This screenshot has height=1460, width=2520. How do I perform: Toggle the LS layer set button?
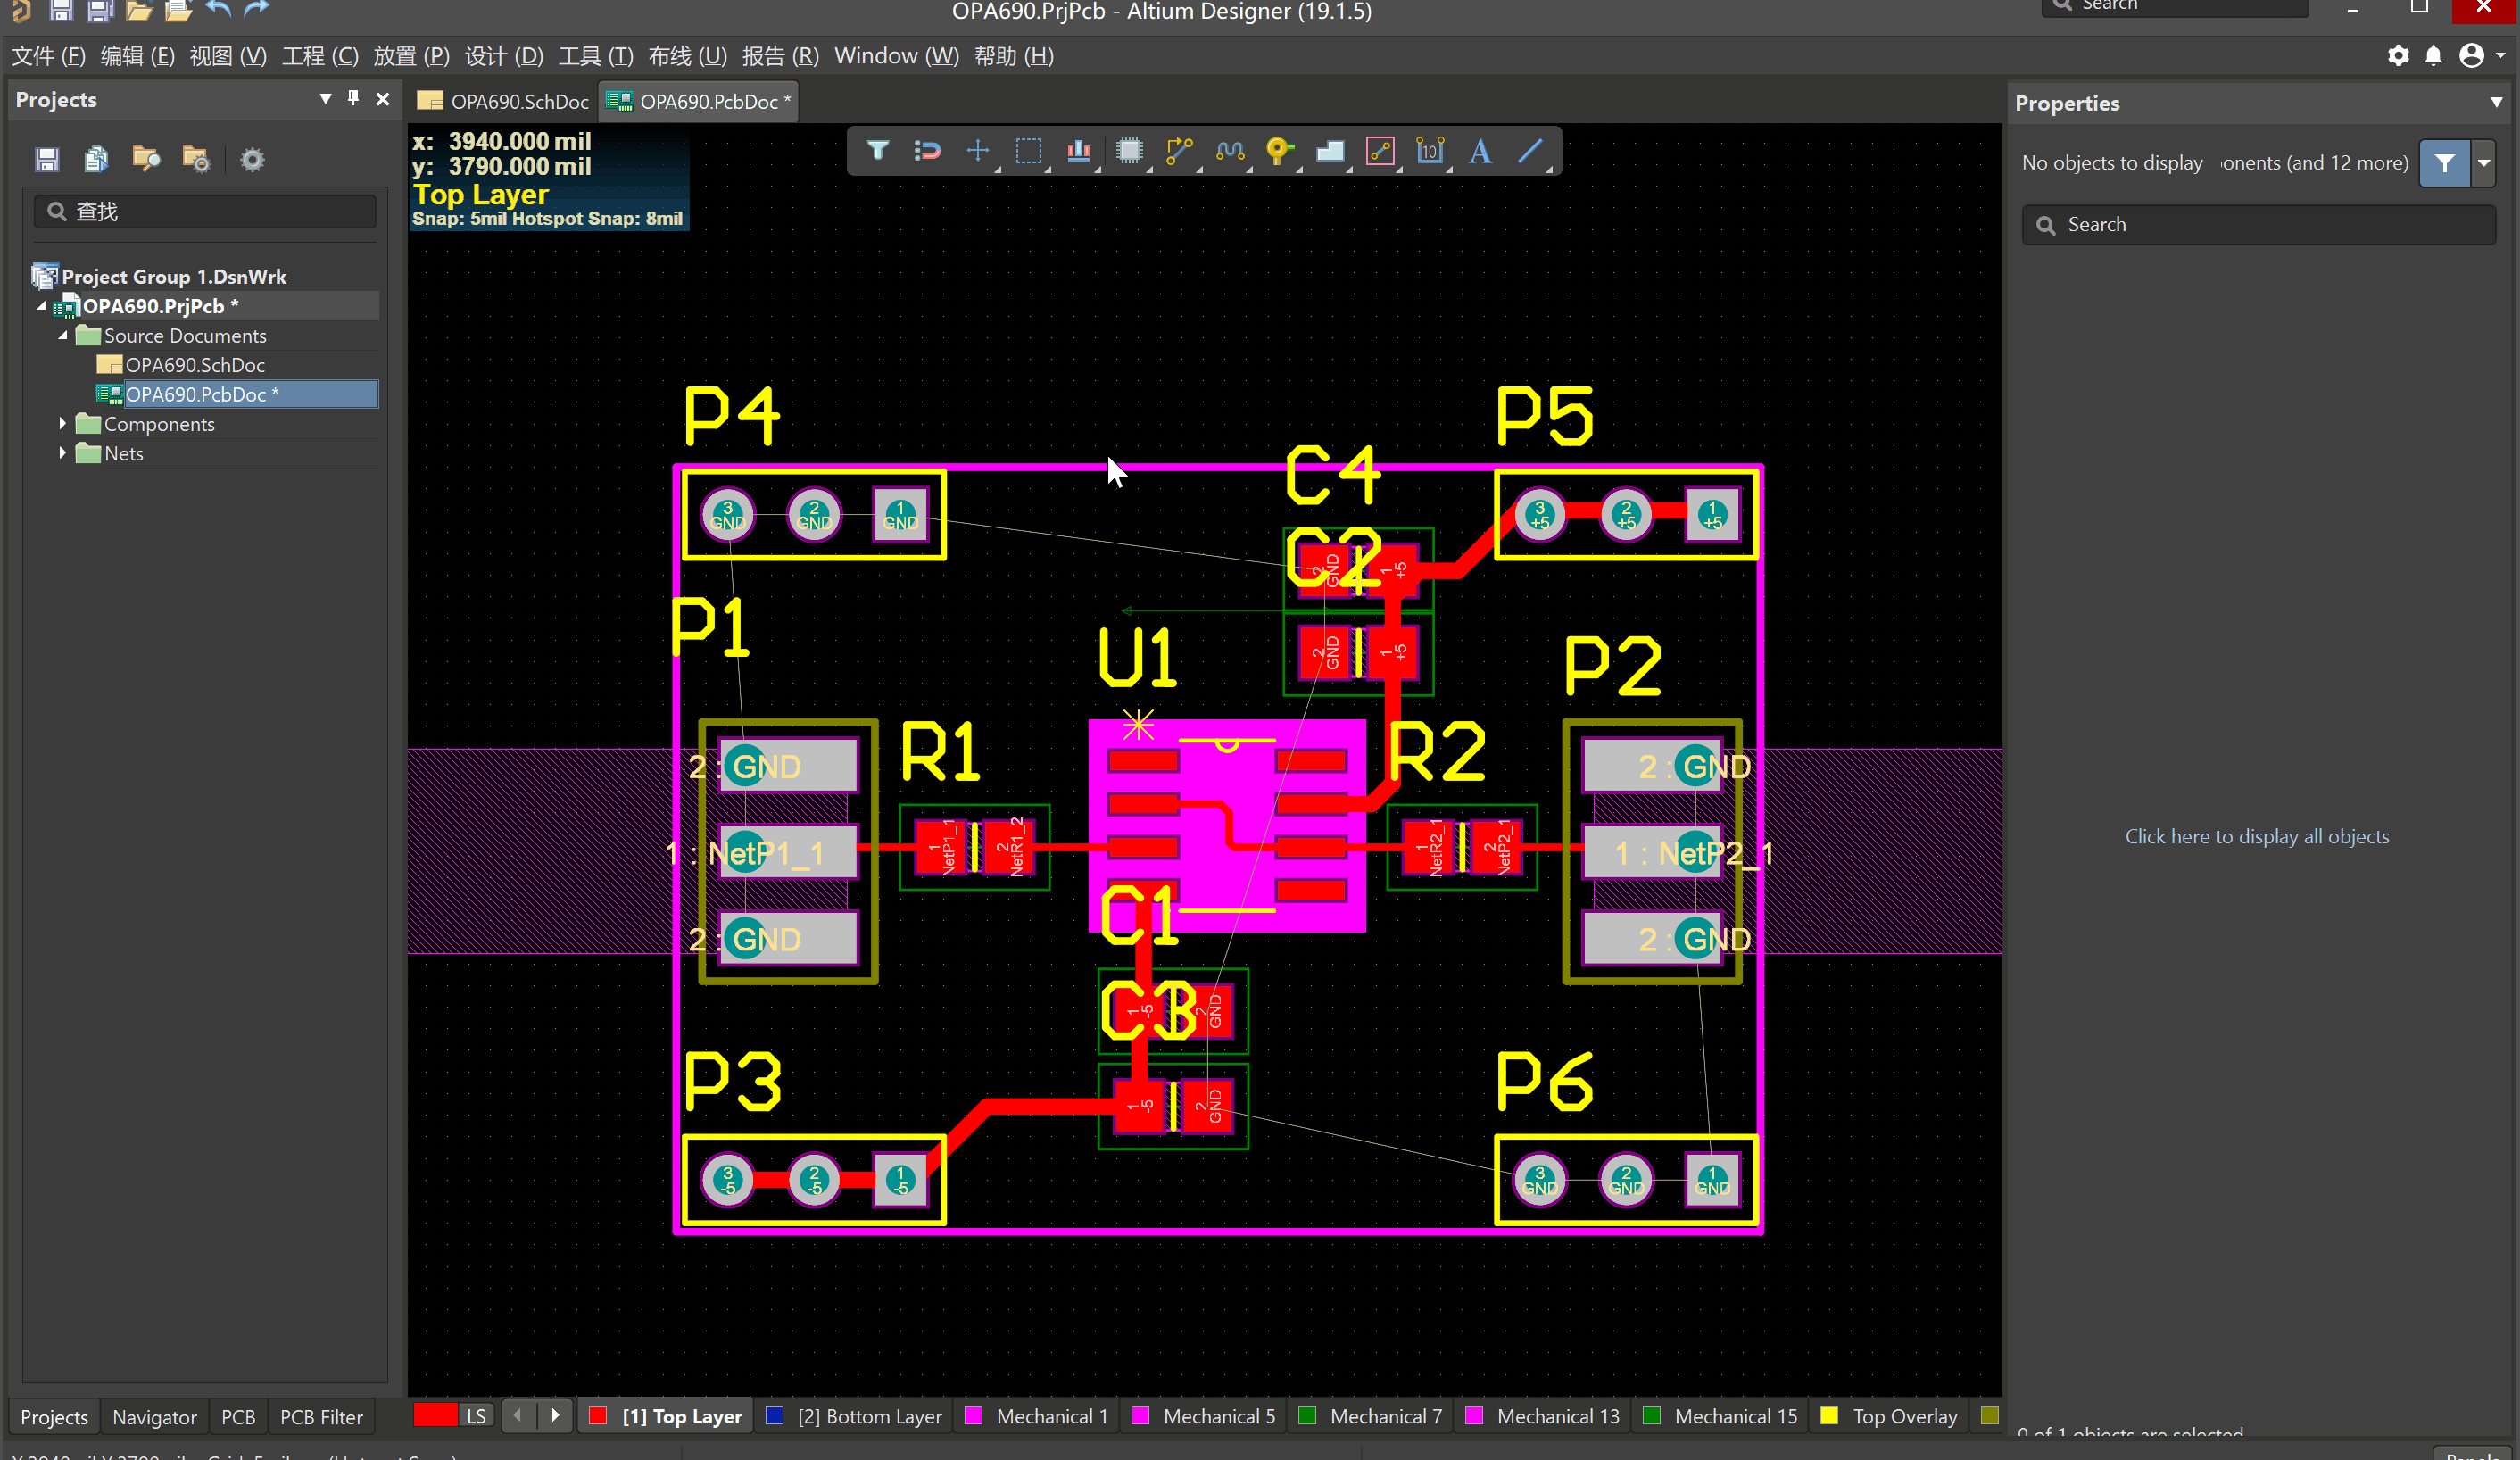[476, 1416]
